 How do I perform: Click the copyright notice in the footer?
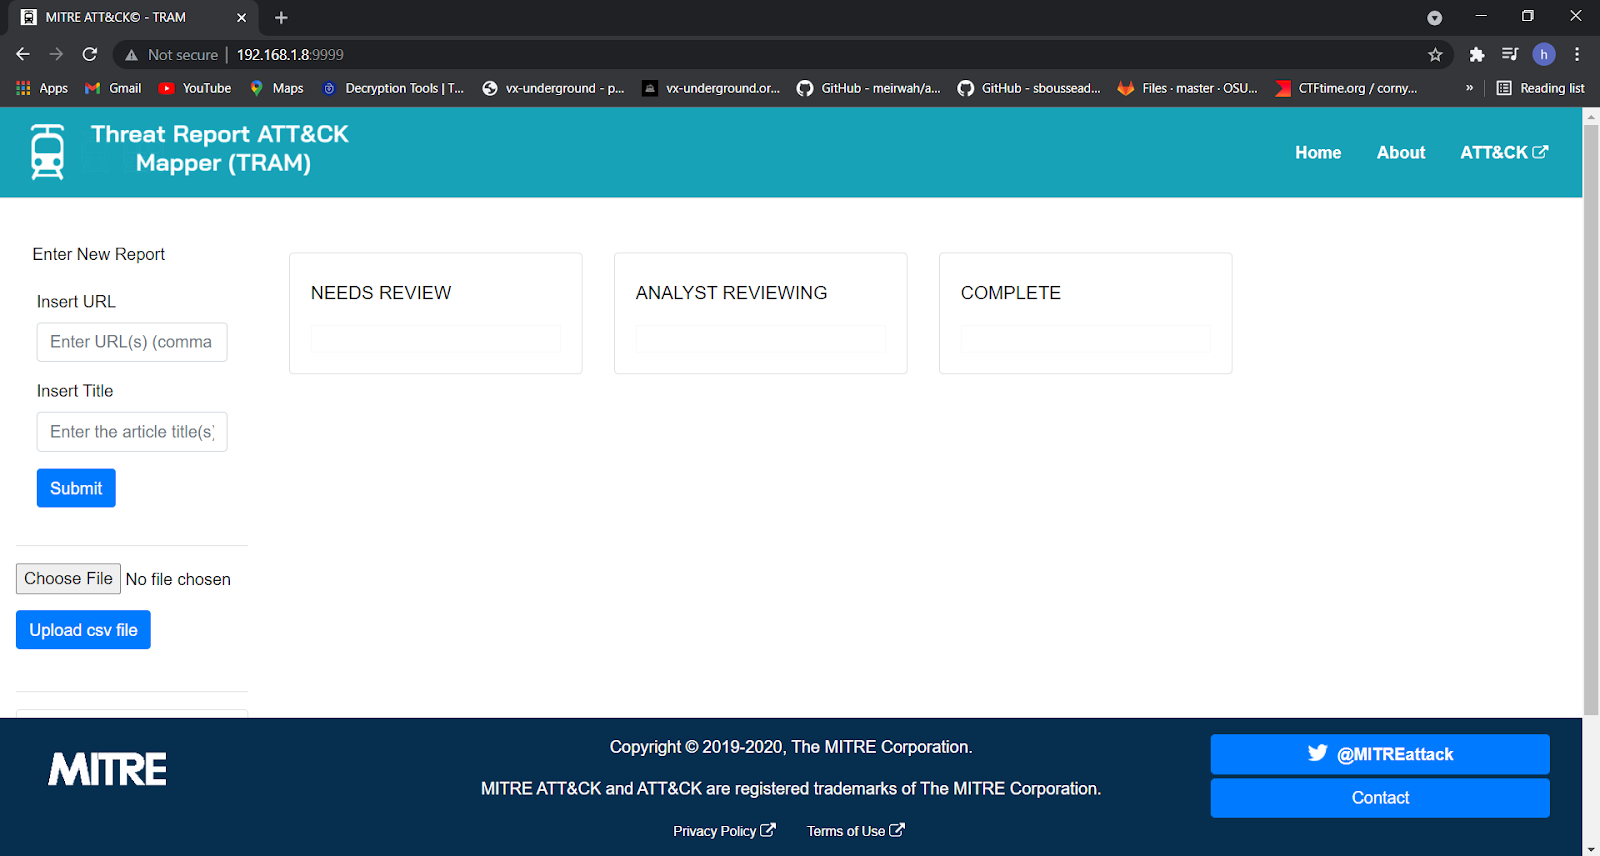tap(791, 747)
